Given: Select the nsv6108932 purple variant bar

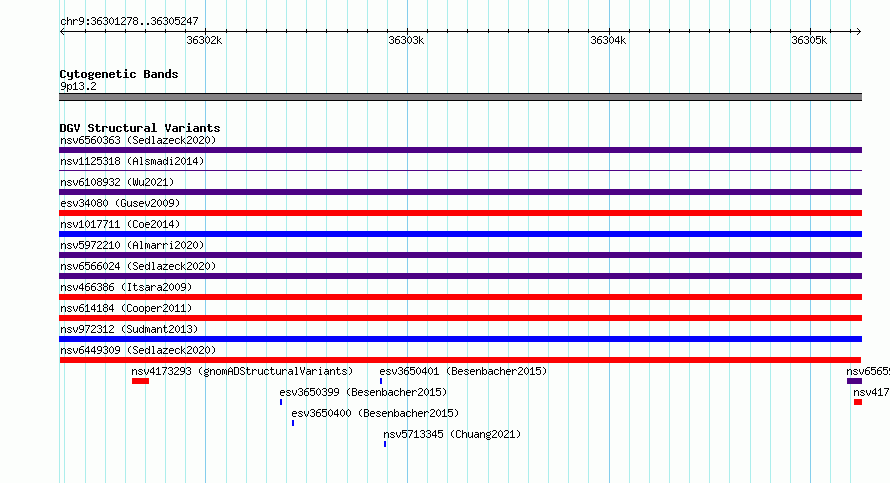Looking at the screenshot, I should pyautogui.click(x=460, y=192).
